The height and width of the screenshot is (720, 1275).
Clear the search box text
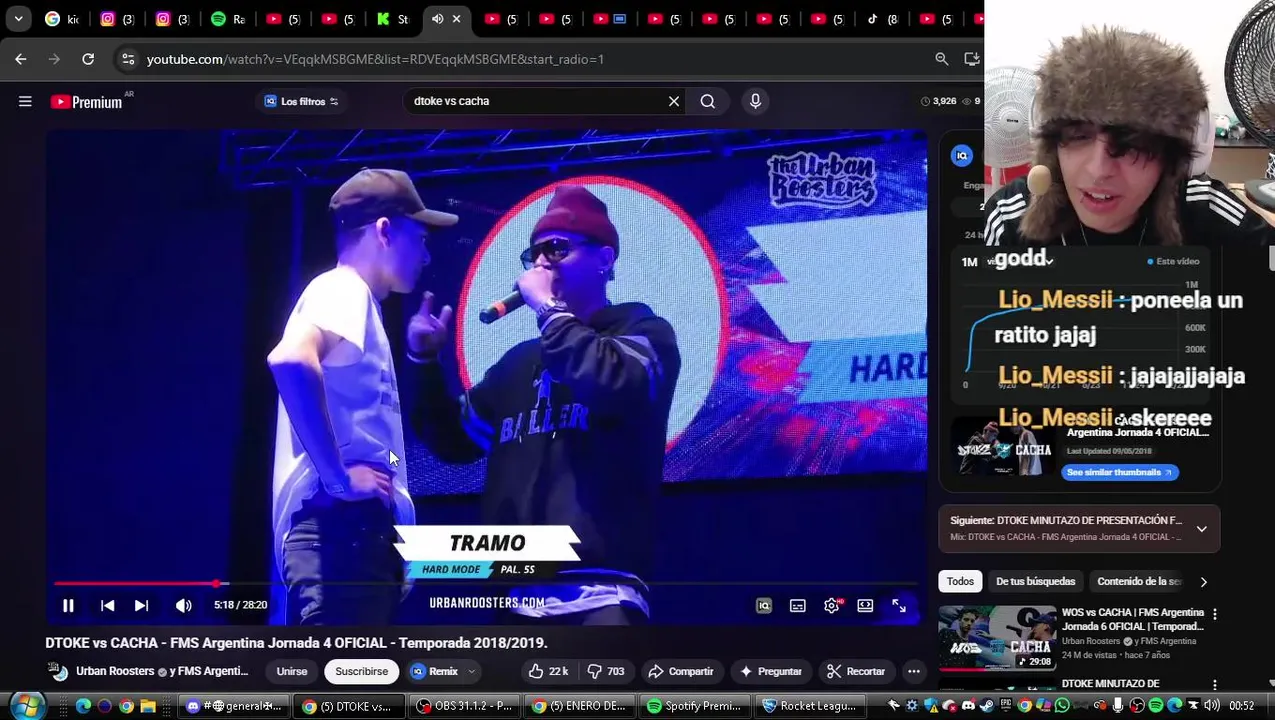(674, 101)
